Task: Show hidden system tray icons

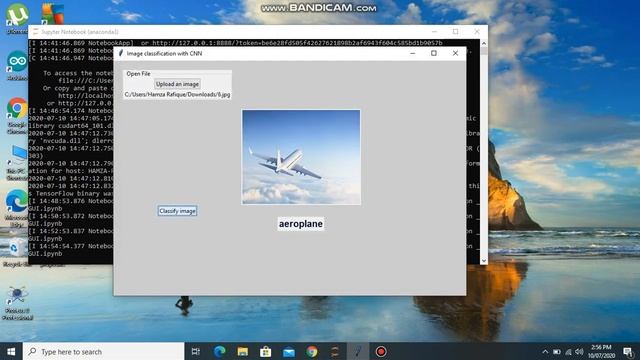Action: pyautogui.click(x=545, y=351)
